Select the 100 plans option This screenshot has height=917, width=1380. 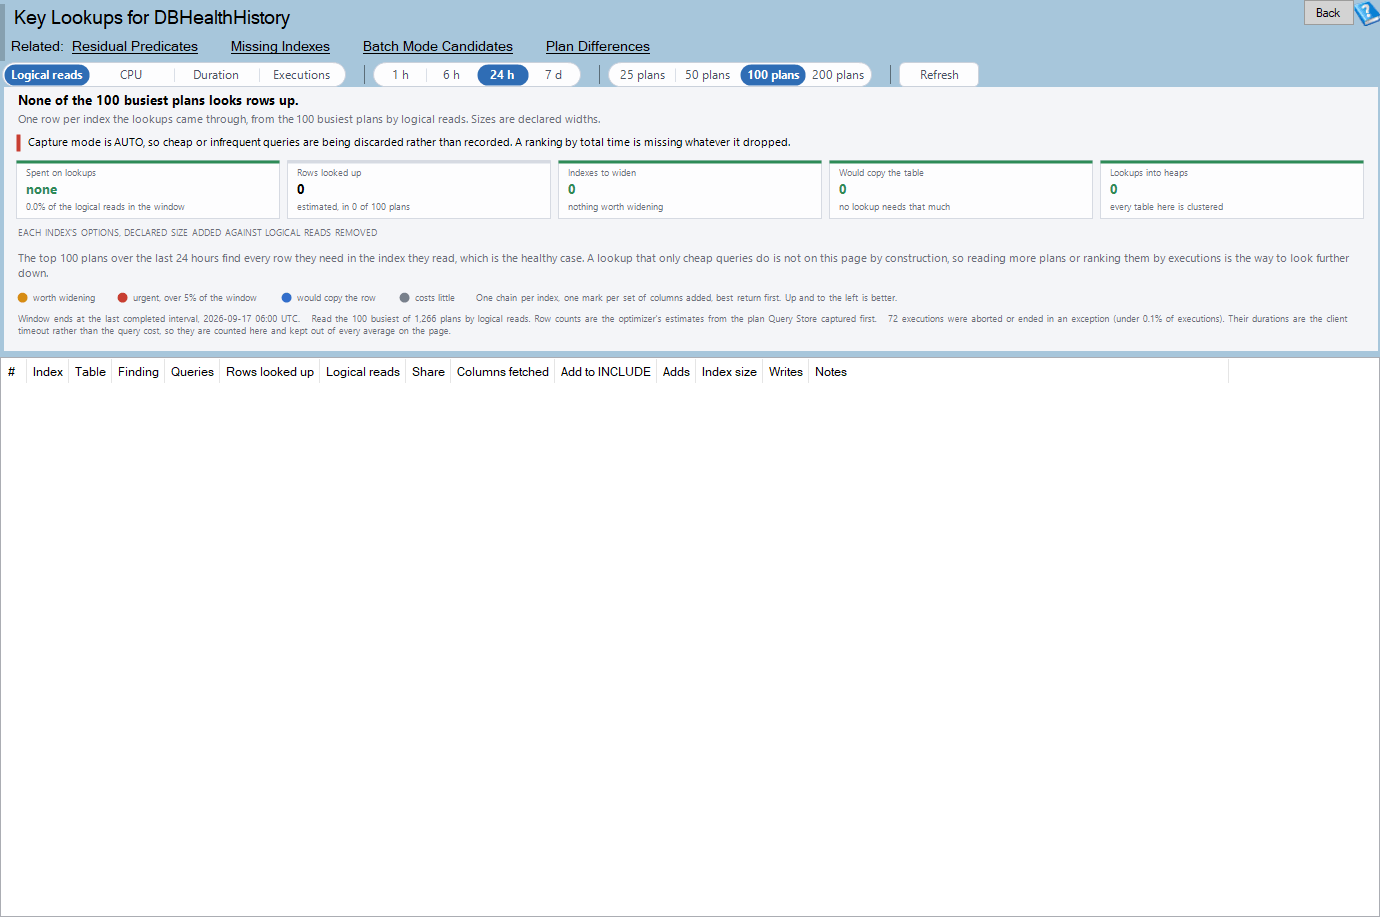[773, 75]
